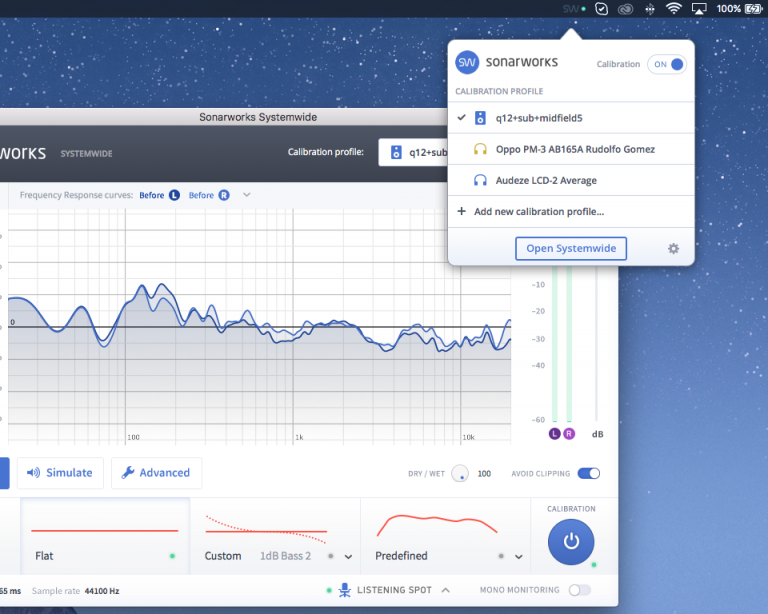Select the q12+sub+midfield5 profile
This screenshot has width=768, height=614.
(571, 118)
